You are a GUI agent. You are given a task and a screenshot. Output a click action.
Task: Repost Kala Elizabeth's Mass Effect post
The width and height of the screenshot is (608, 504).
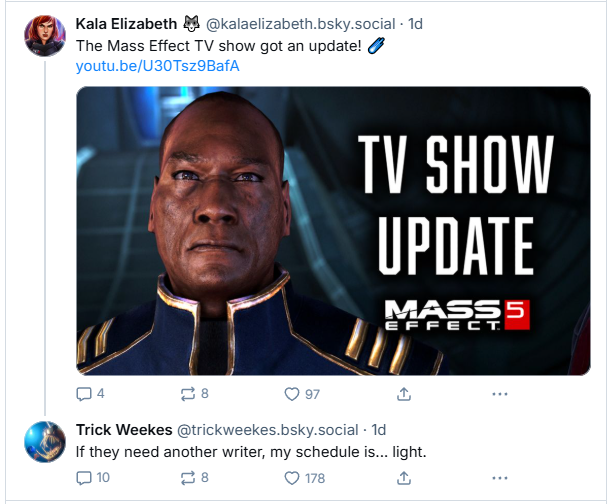(188, 394)
